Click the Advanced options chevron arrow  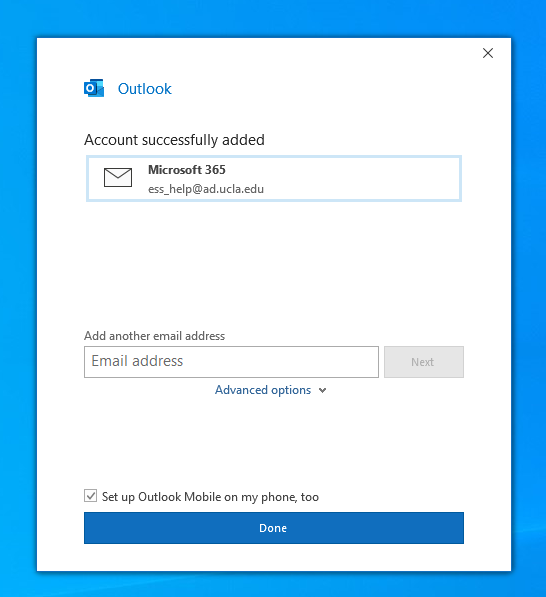[322, 390]
